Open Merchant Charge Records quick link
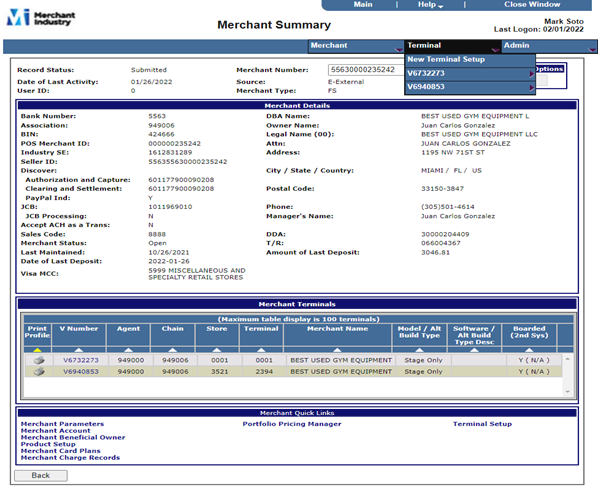 click(70, 458)
